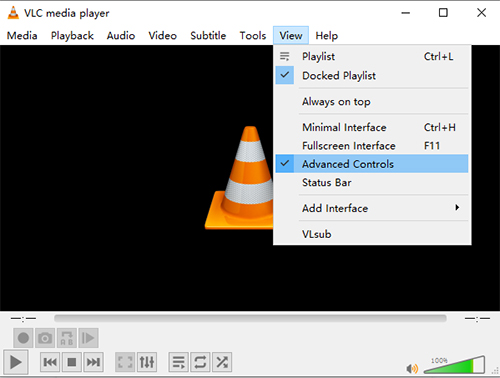Open the Tools menu

pyautogui.click(x=253, y=36)
